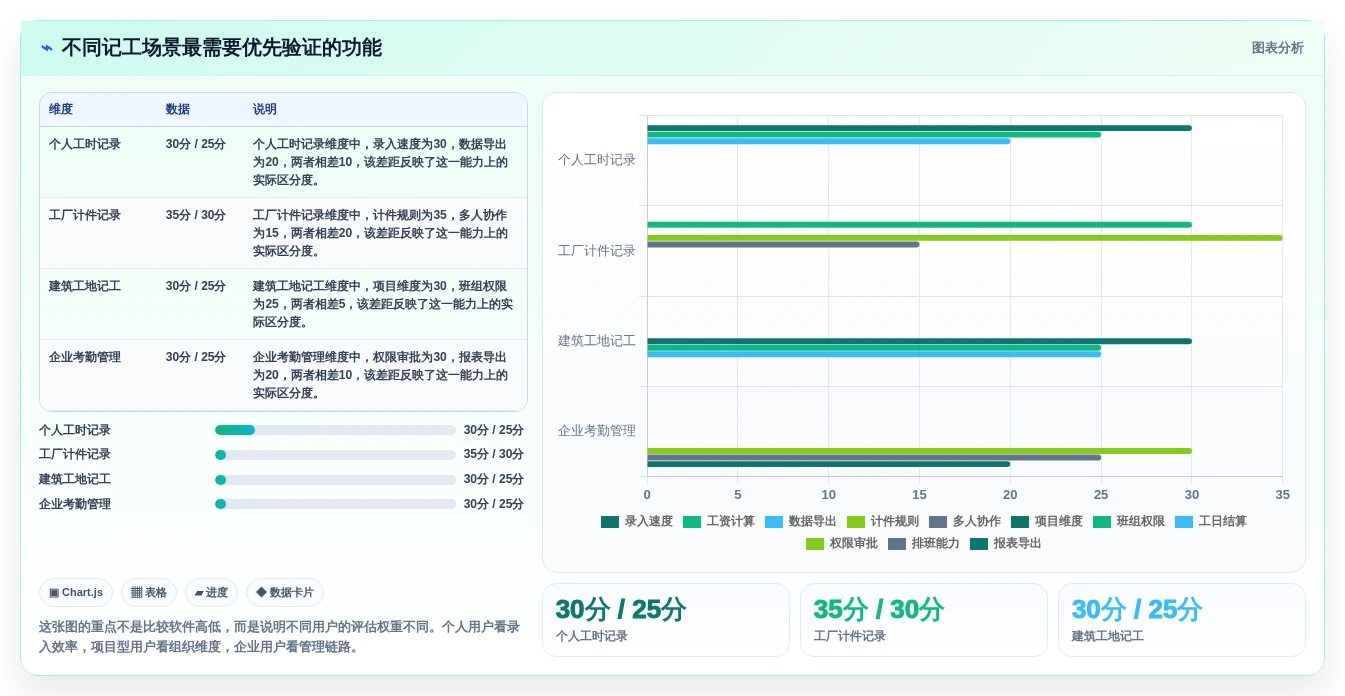Select the 工厂计件记录 table row name
Image resolution: width=1345 pixels, height=696 pixels.
tap(85, 215)
